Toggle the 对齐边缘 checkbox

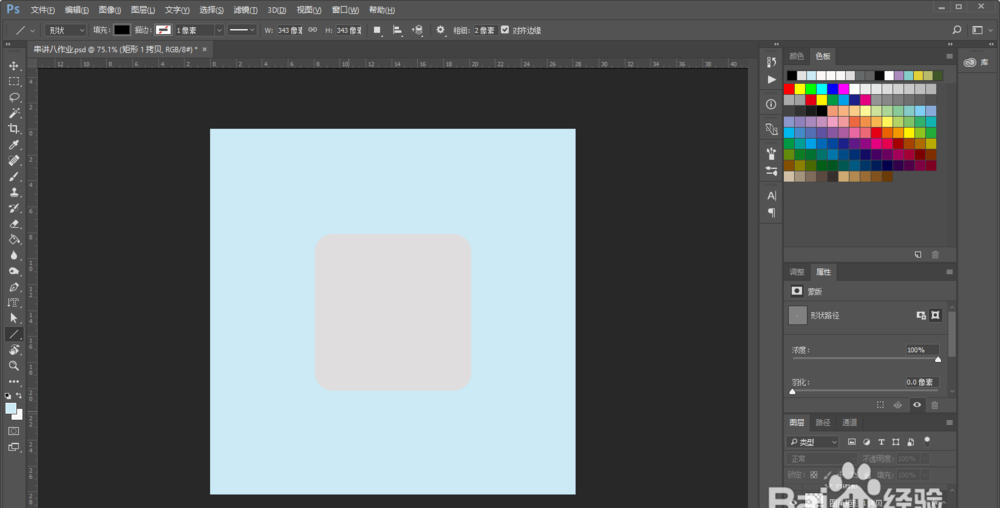504,30
